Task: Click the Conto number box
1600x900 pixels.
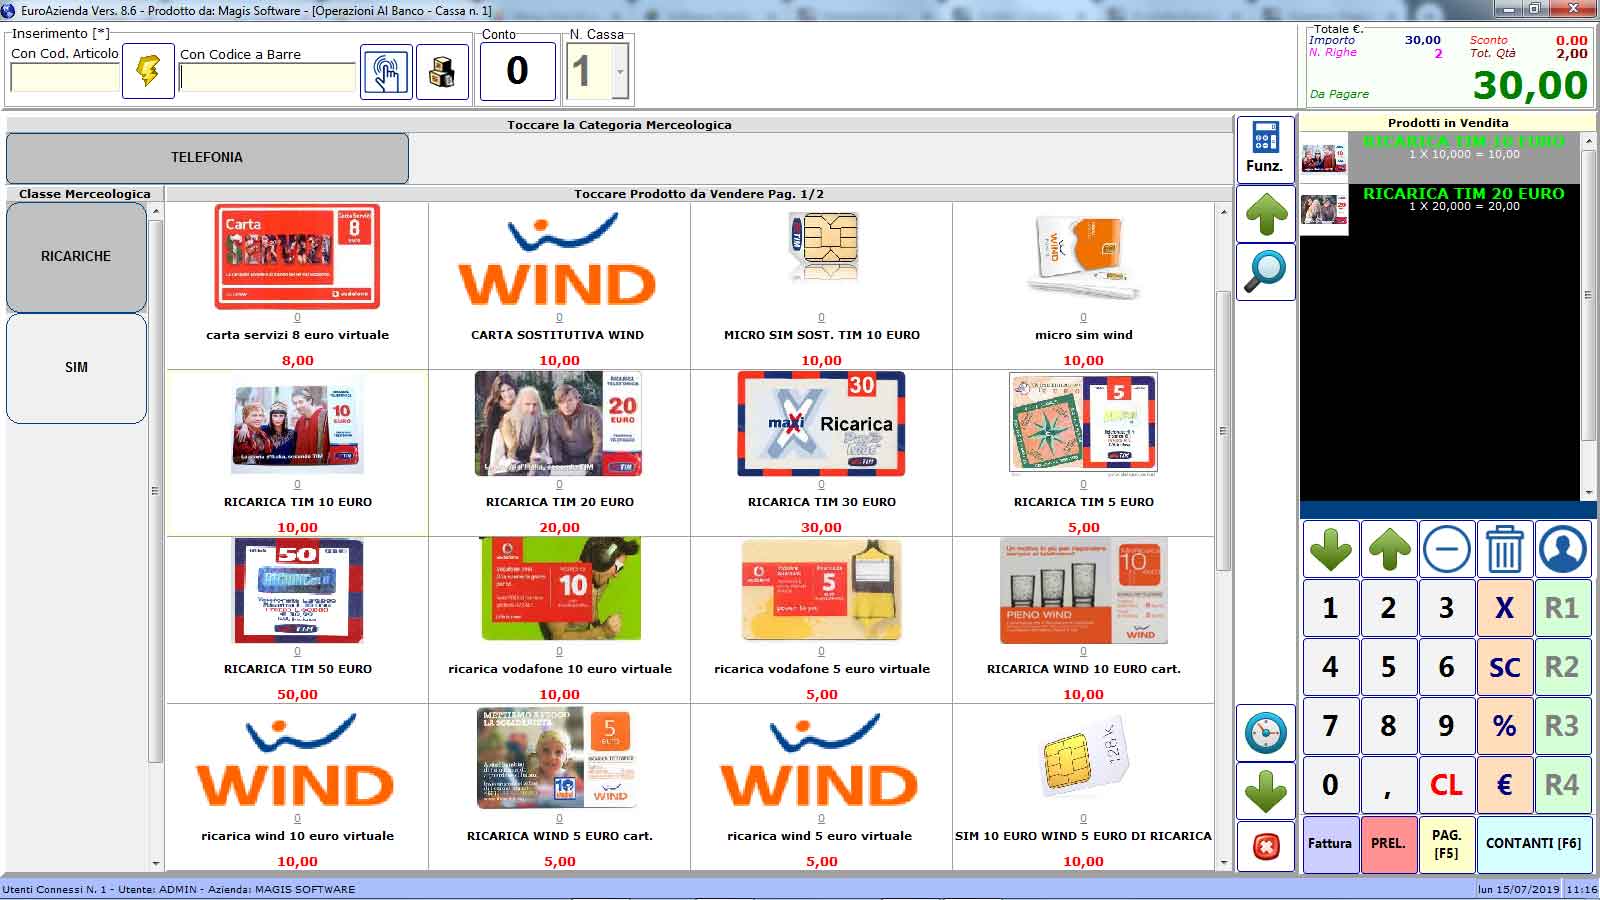Action: (517, 71)
